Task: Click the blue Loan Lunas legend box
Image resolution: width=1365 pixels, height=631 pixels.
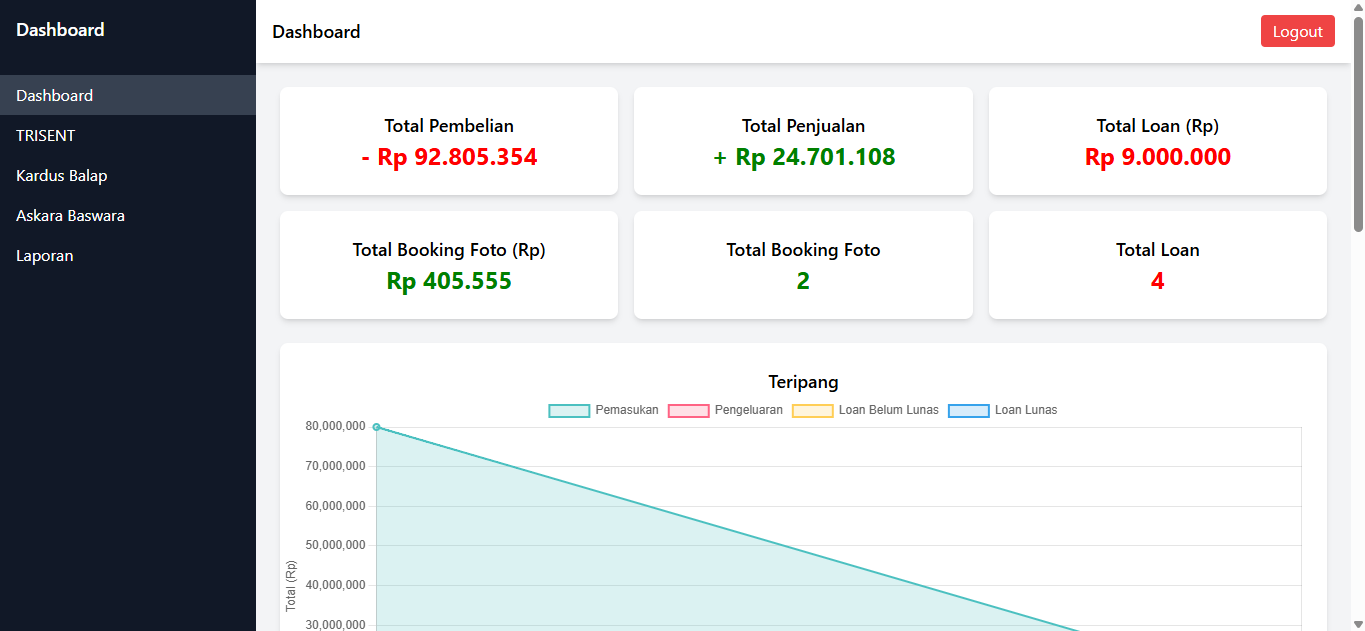Action: (967, 410)
